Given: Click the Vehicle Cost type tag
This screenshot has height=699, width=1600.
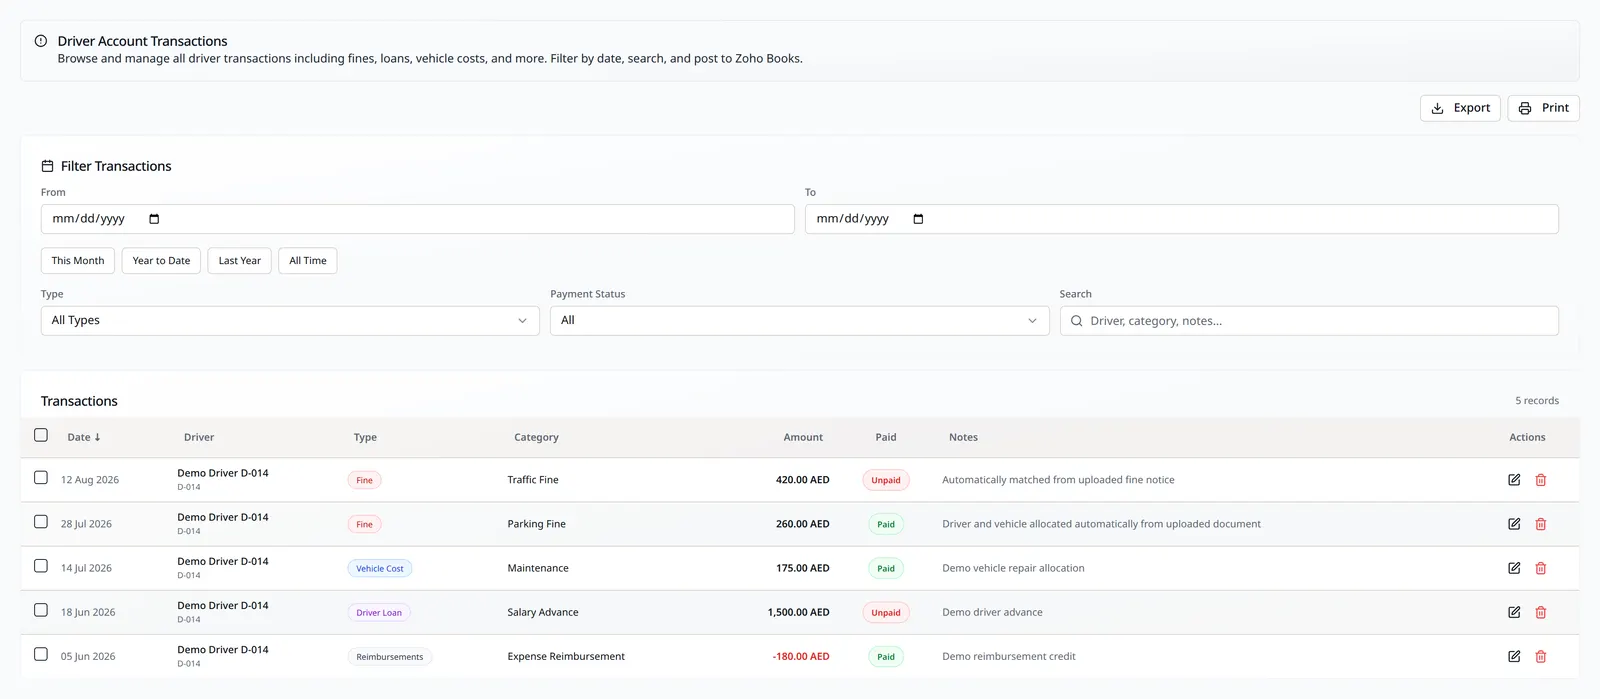Looking at the screenshot, I should tap(380, 568).
